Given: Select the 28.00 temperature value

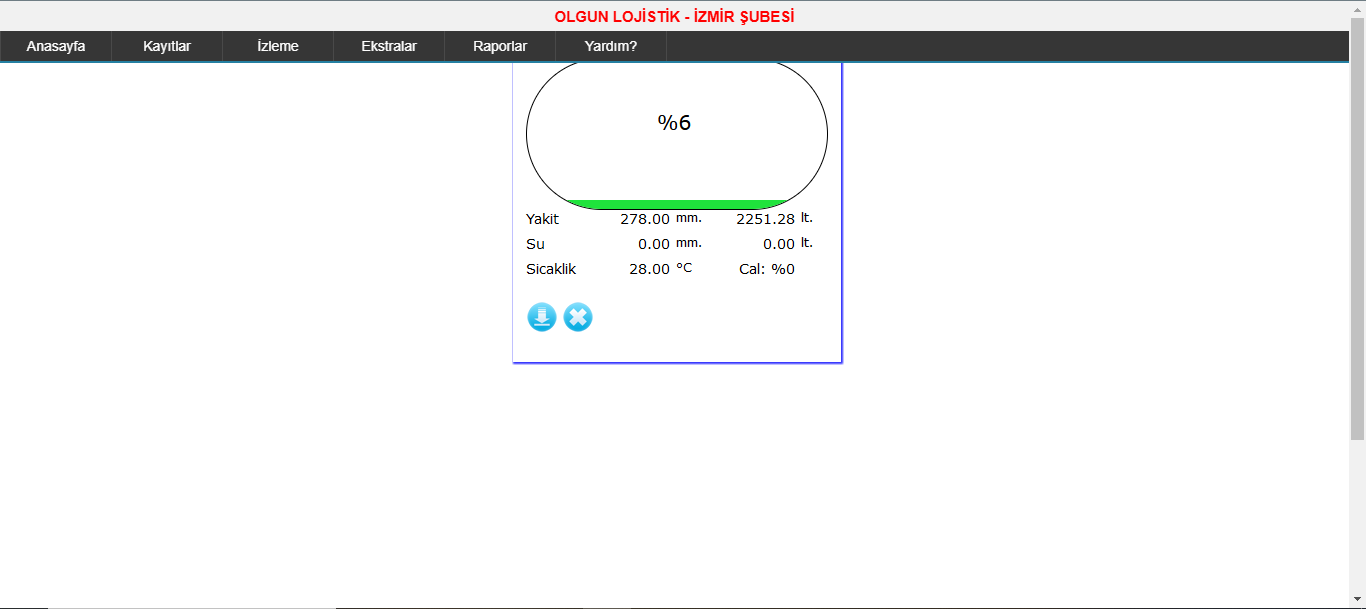Looking at the screenshot, I should point(649,269).
